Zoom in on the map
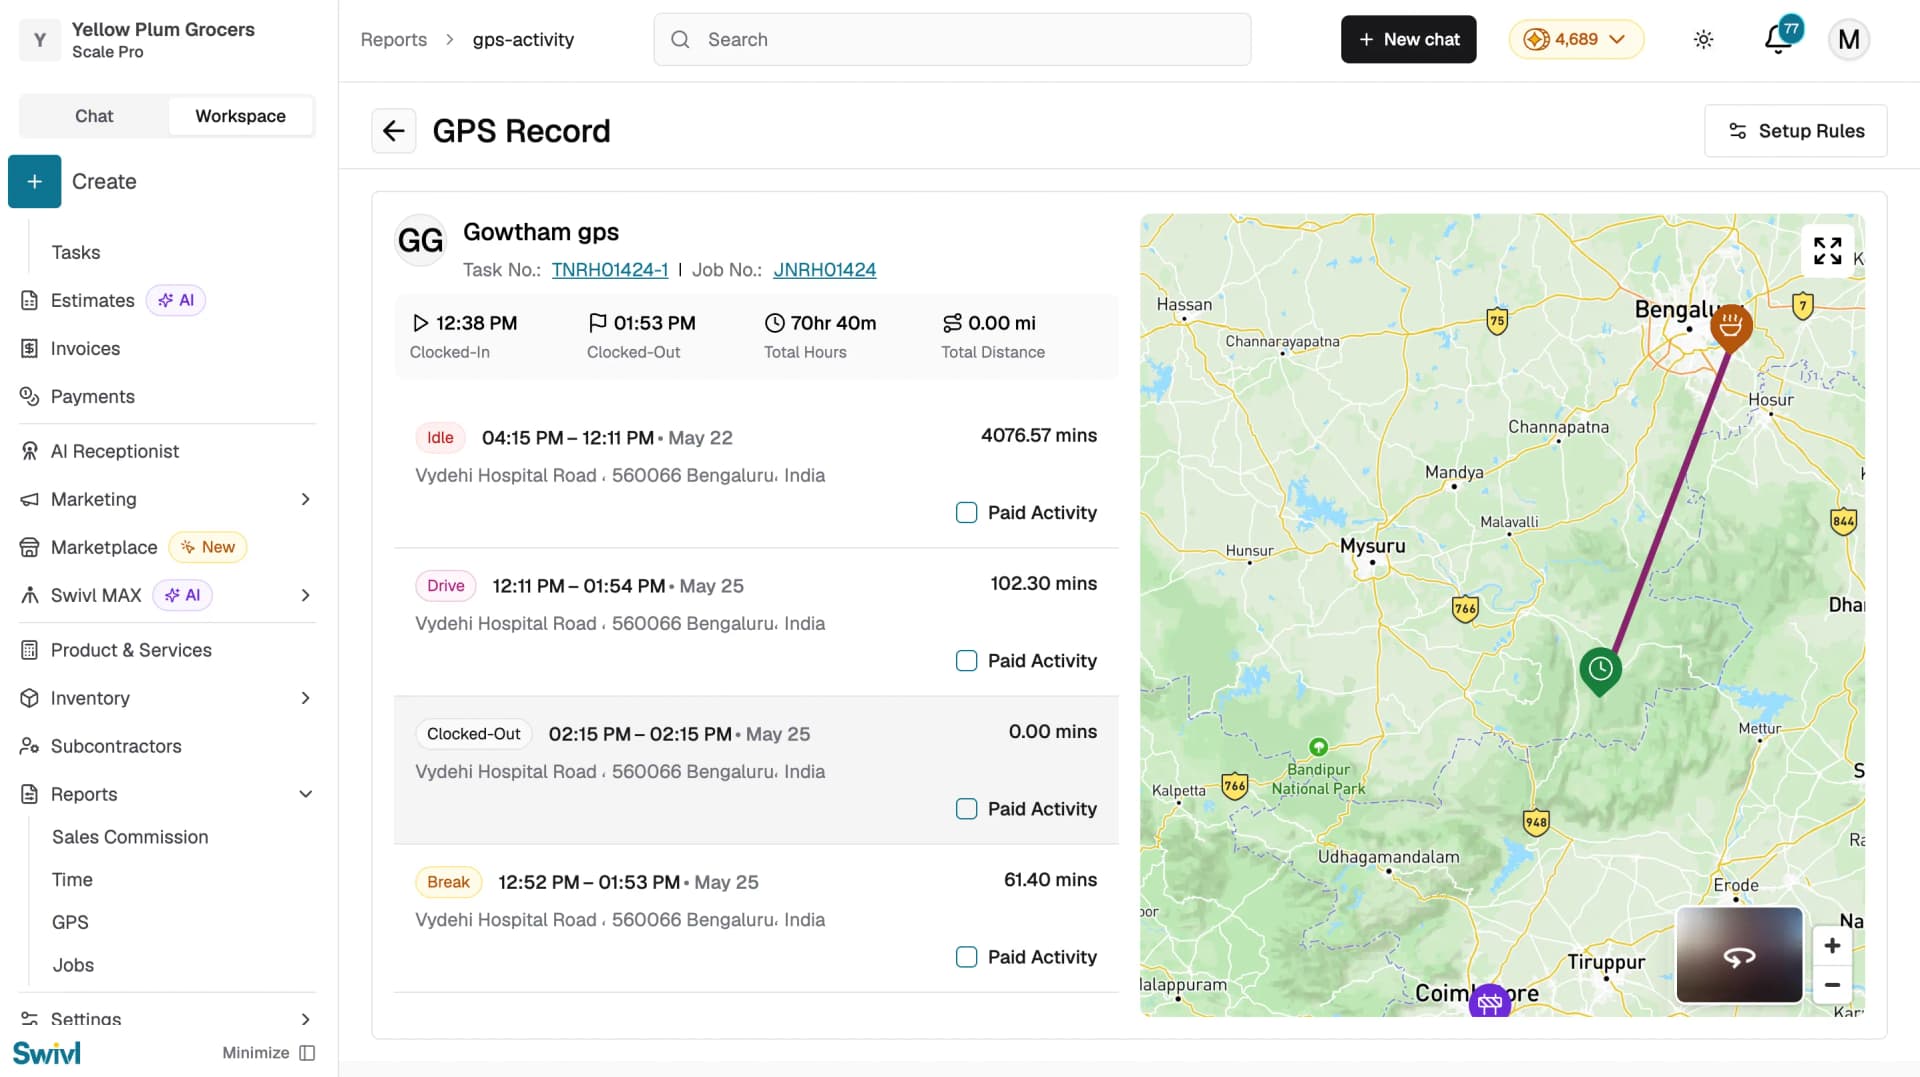 [x=1832, y=946]
